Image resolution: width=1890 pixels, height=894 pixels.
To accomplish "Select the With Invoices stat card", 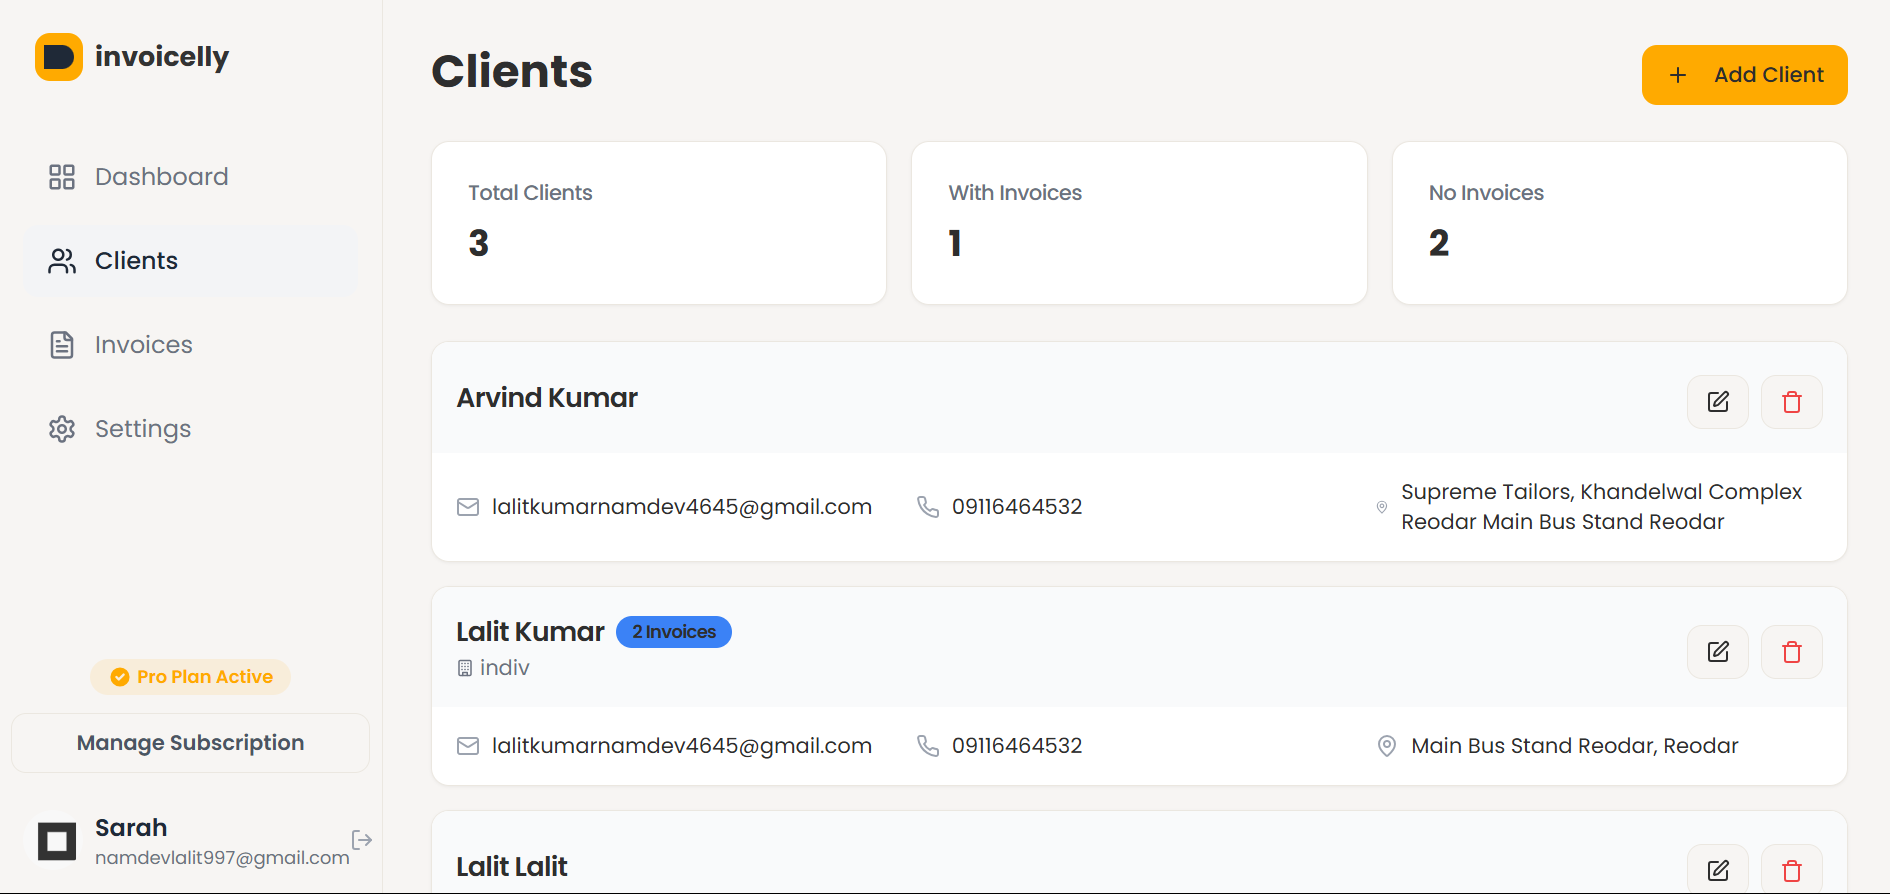I will click(1138, 223).
